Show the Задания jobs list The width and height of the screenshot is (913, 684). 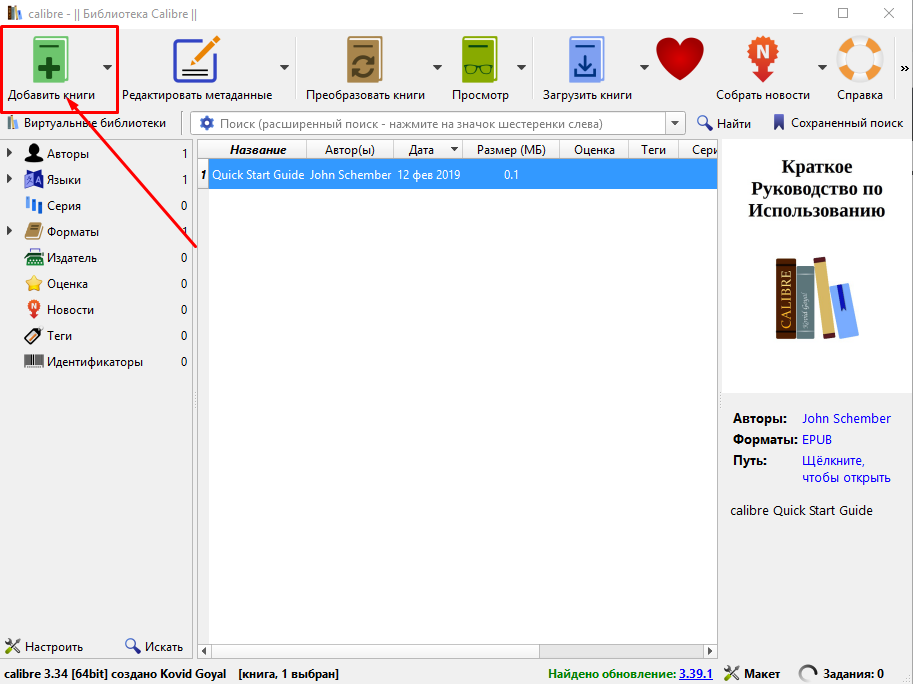(841, 674)
